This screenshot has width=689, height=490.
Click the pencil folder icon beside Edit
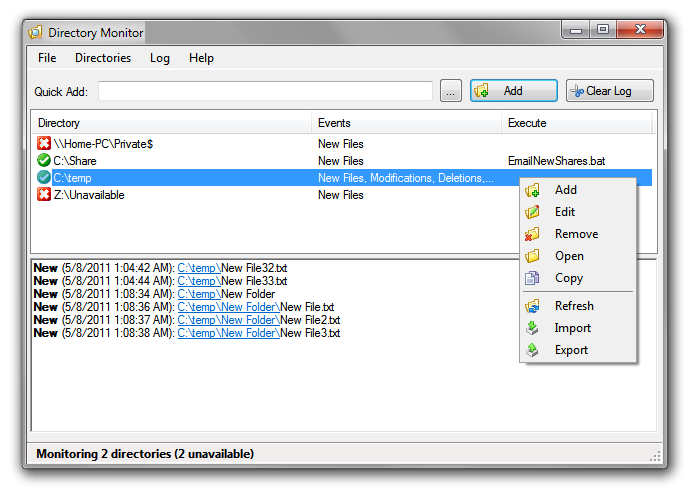pos(532,212)
